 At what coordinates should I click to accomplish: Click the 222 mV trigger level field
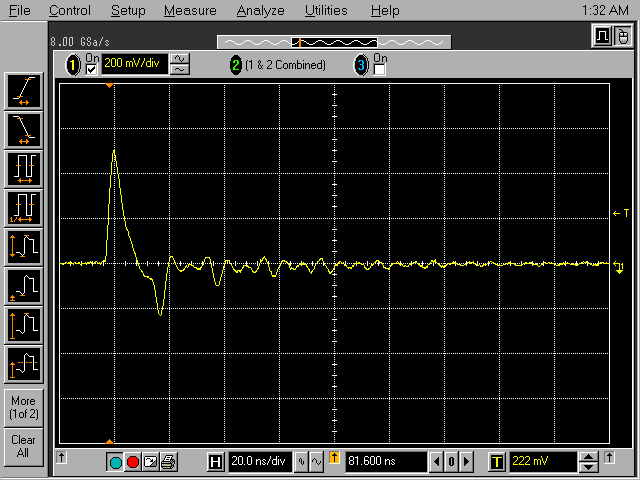544,462
